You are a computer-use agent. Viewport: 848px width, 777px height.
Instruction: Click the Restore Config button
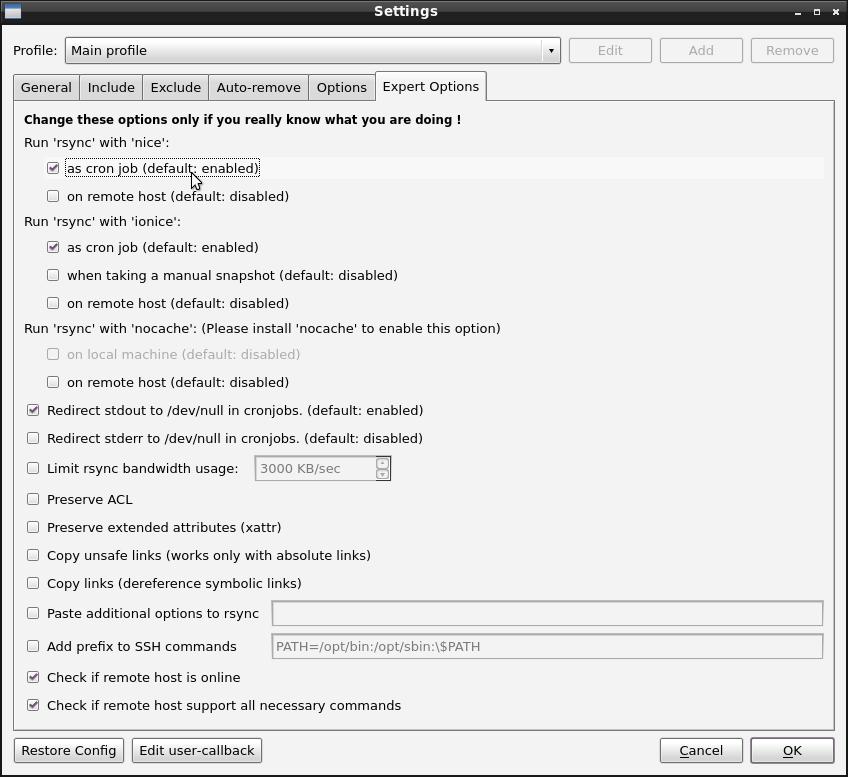tap(68, 750)
